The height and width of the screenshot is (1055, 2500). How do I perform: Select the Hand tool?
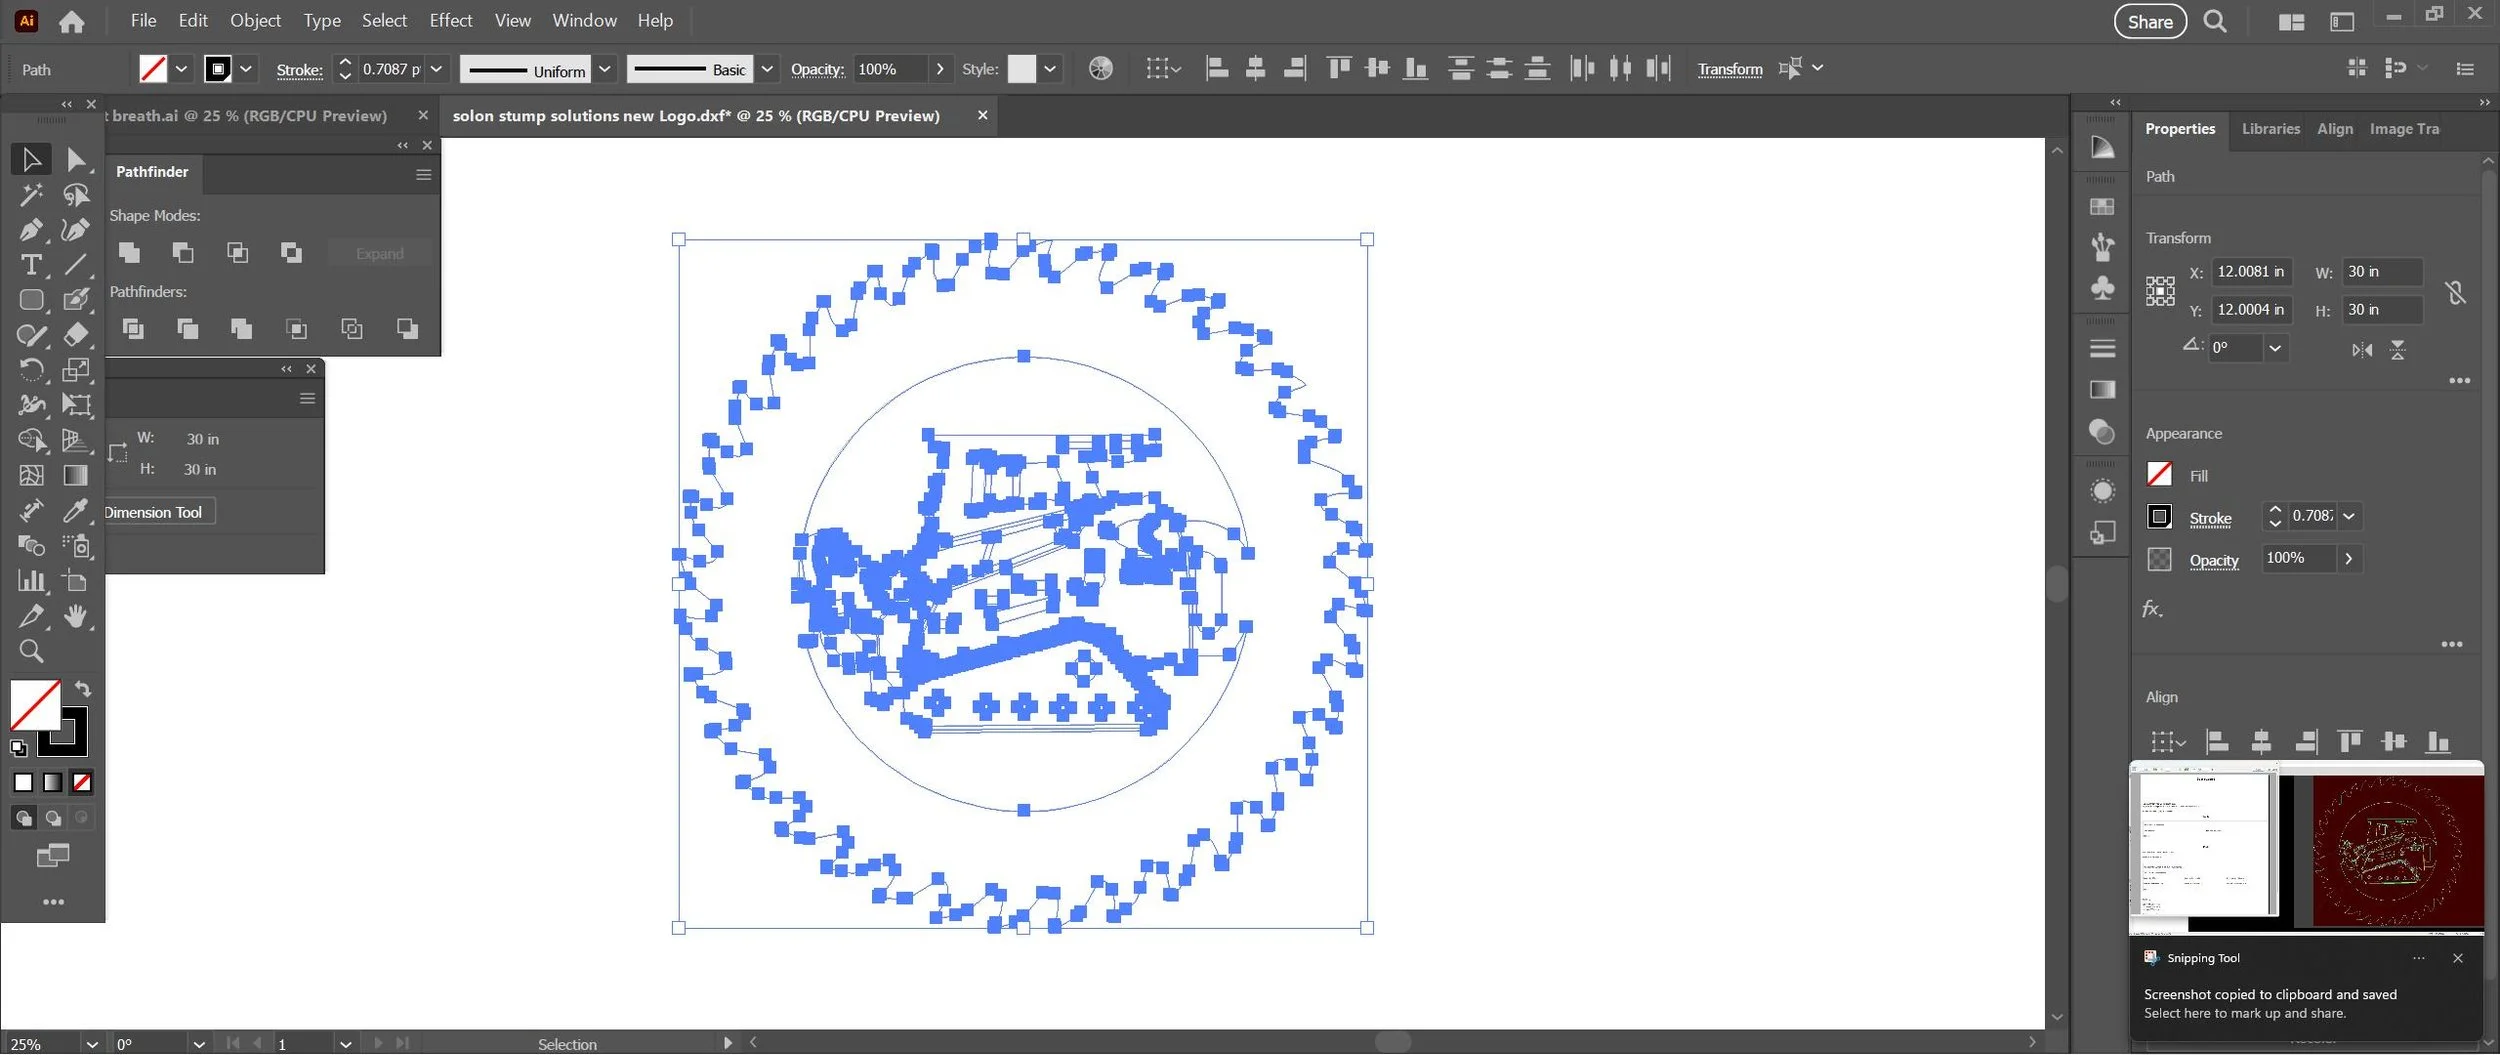76,616
